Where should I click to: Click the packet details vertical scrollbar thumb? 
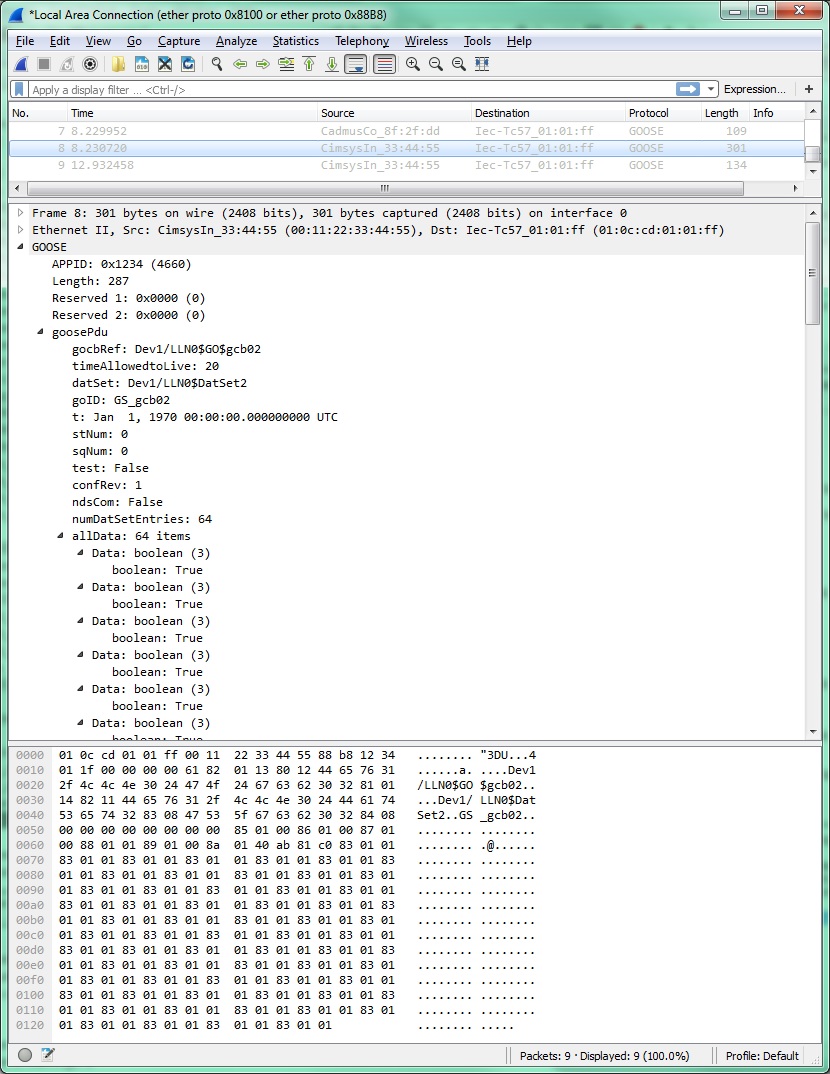point(813,273)
